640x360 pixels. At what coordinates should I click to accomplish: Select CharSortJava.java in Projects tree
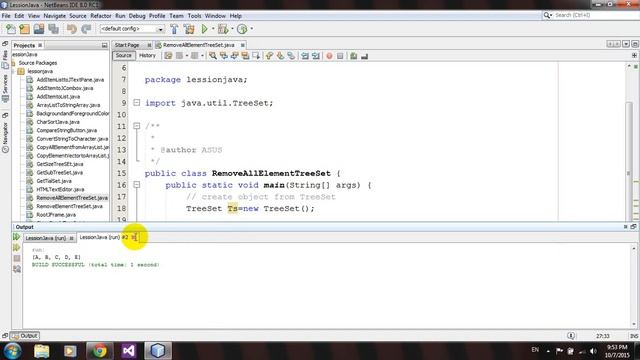point(58,122)
